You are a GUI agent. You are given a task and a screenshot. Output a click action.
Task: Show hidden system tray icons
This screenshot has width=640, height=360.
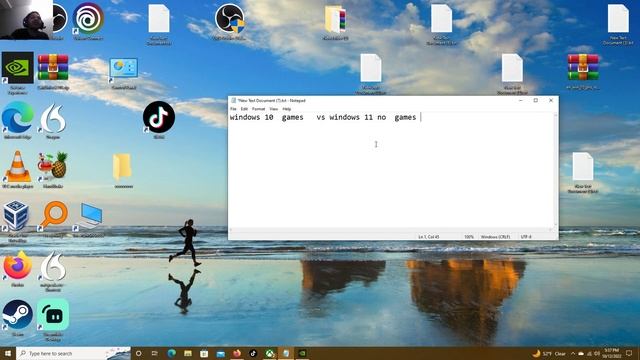pos(573,353)
